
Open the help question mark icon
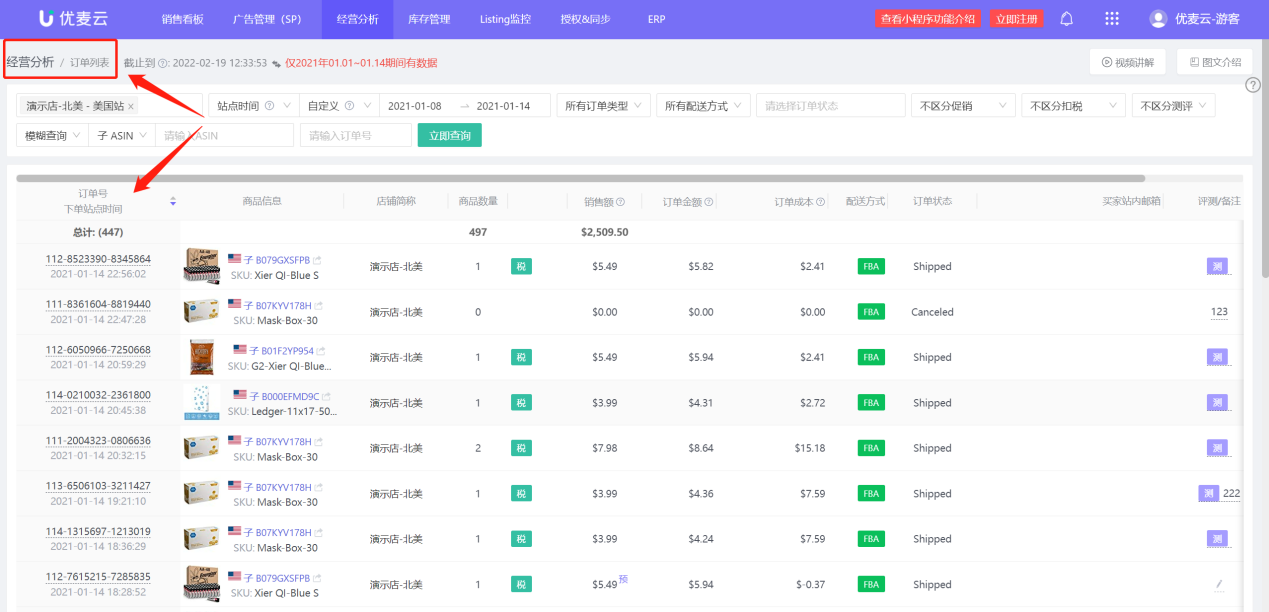pyautogui.click(x=1253, y=85)
